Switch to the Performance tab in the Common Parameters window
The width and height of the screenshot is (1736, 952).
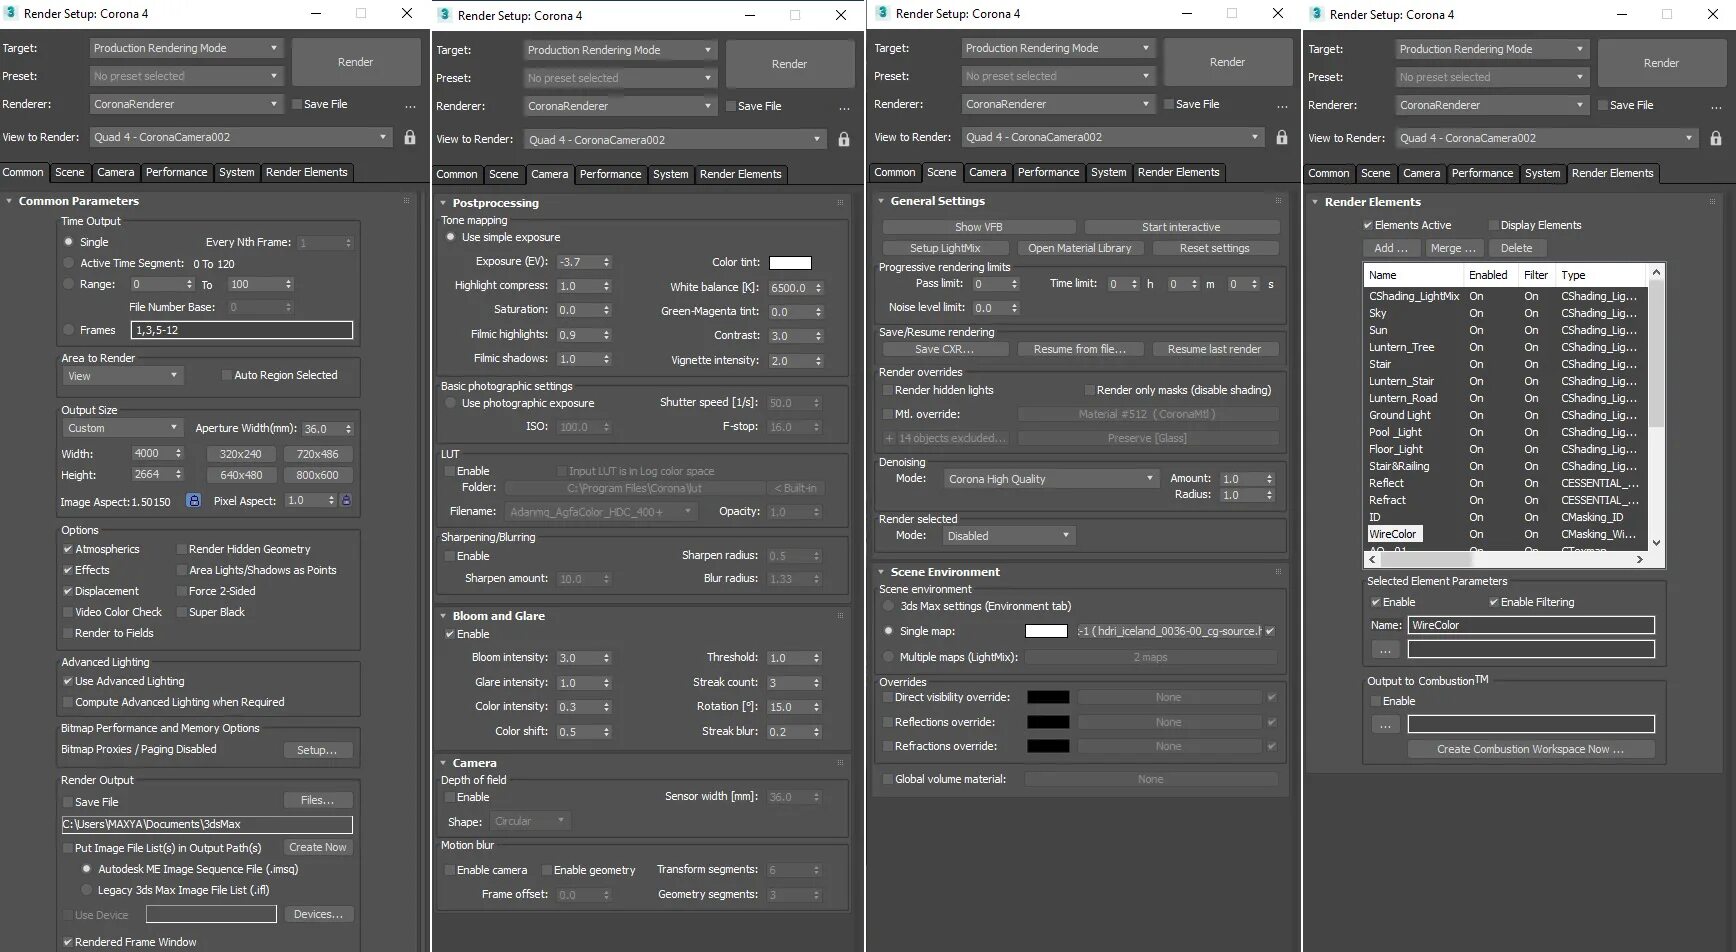click(x=177, y=172)
